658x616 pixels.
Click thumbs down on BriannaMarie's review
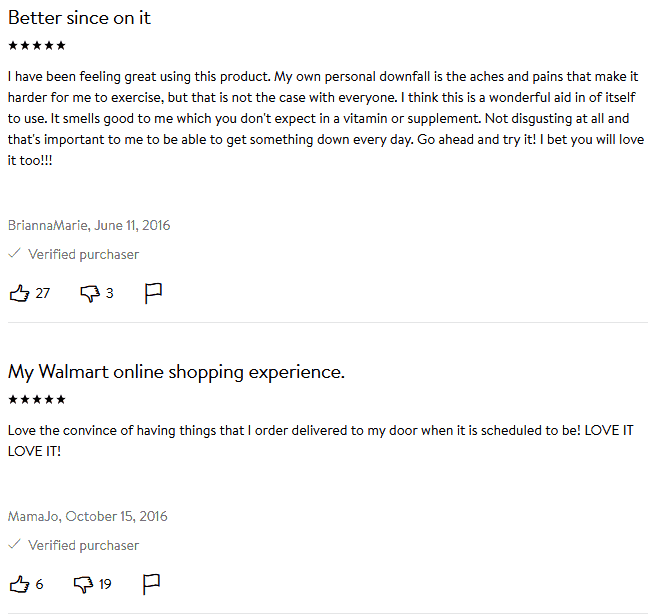coord(90,293)
